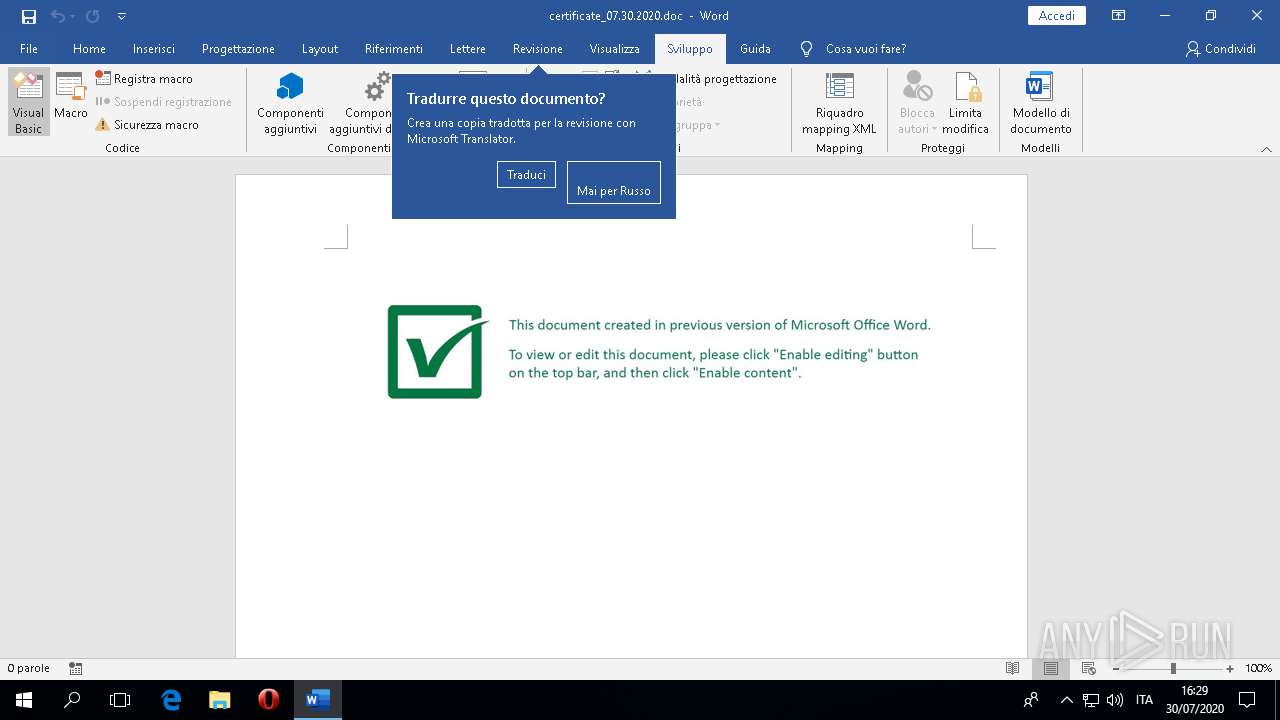Click the macro recording status bar icon

point(76,668)
